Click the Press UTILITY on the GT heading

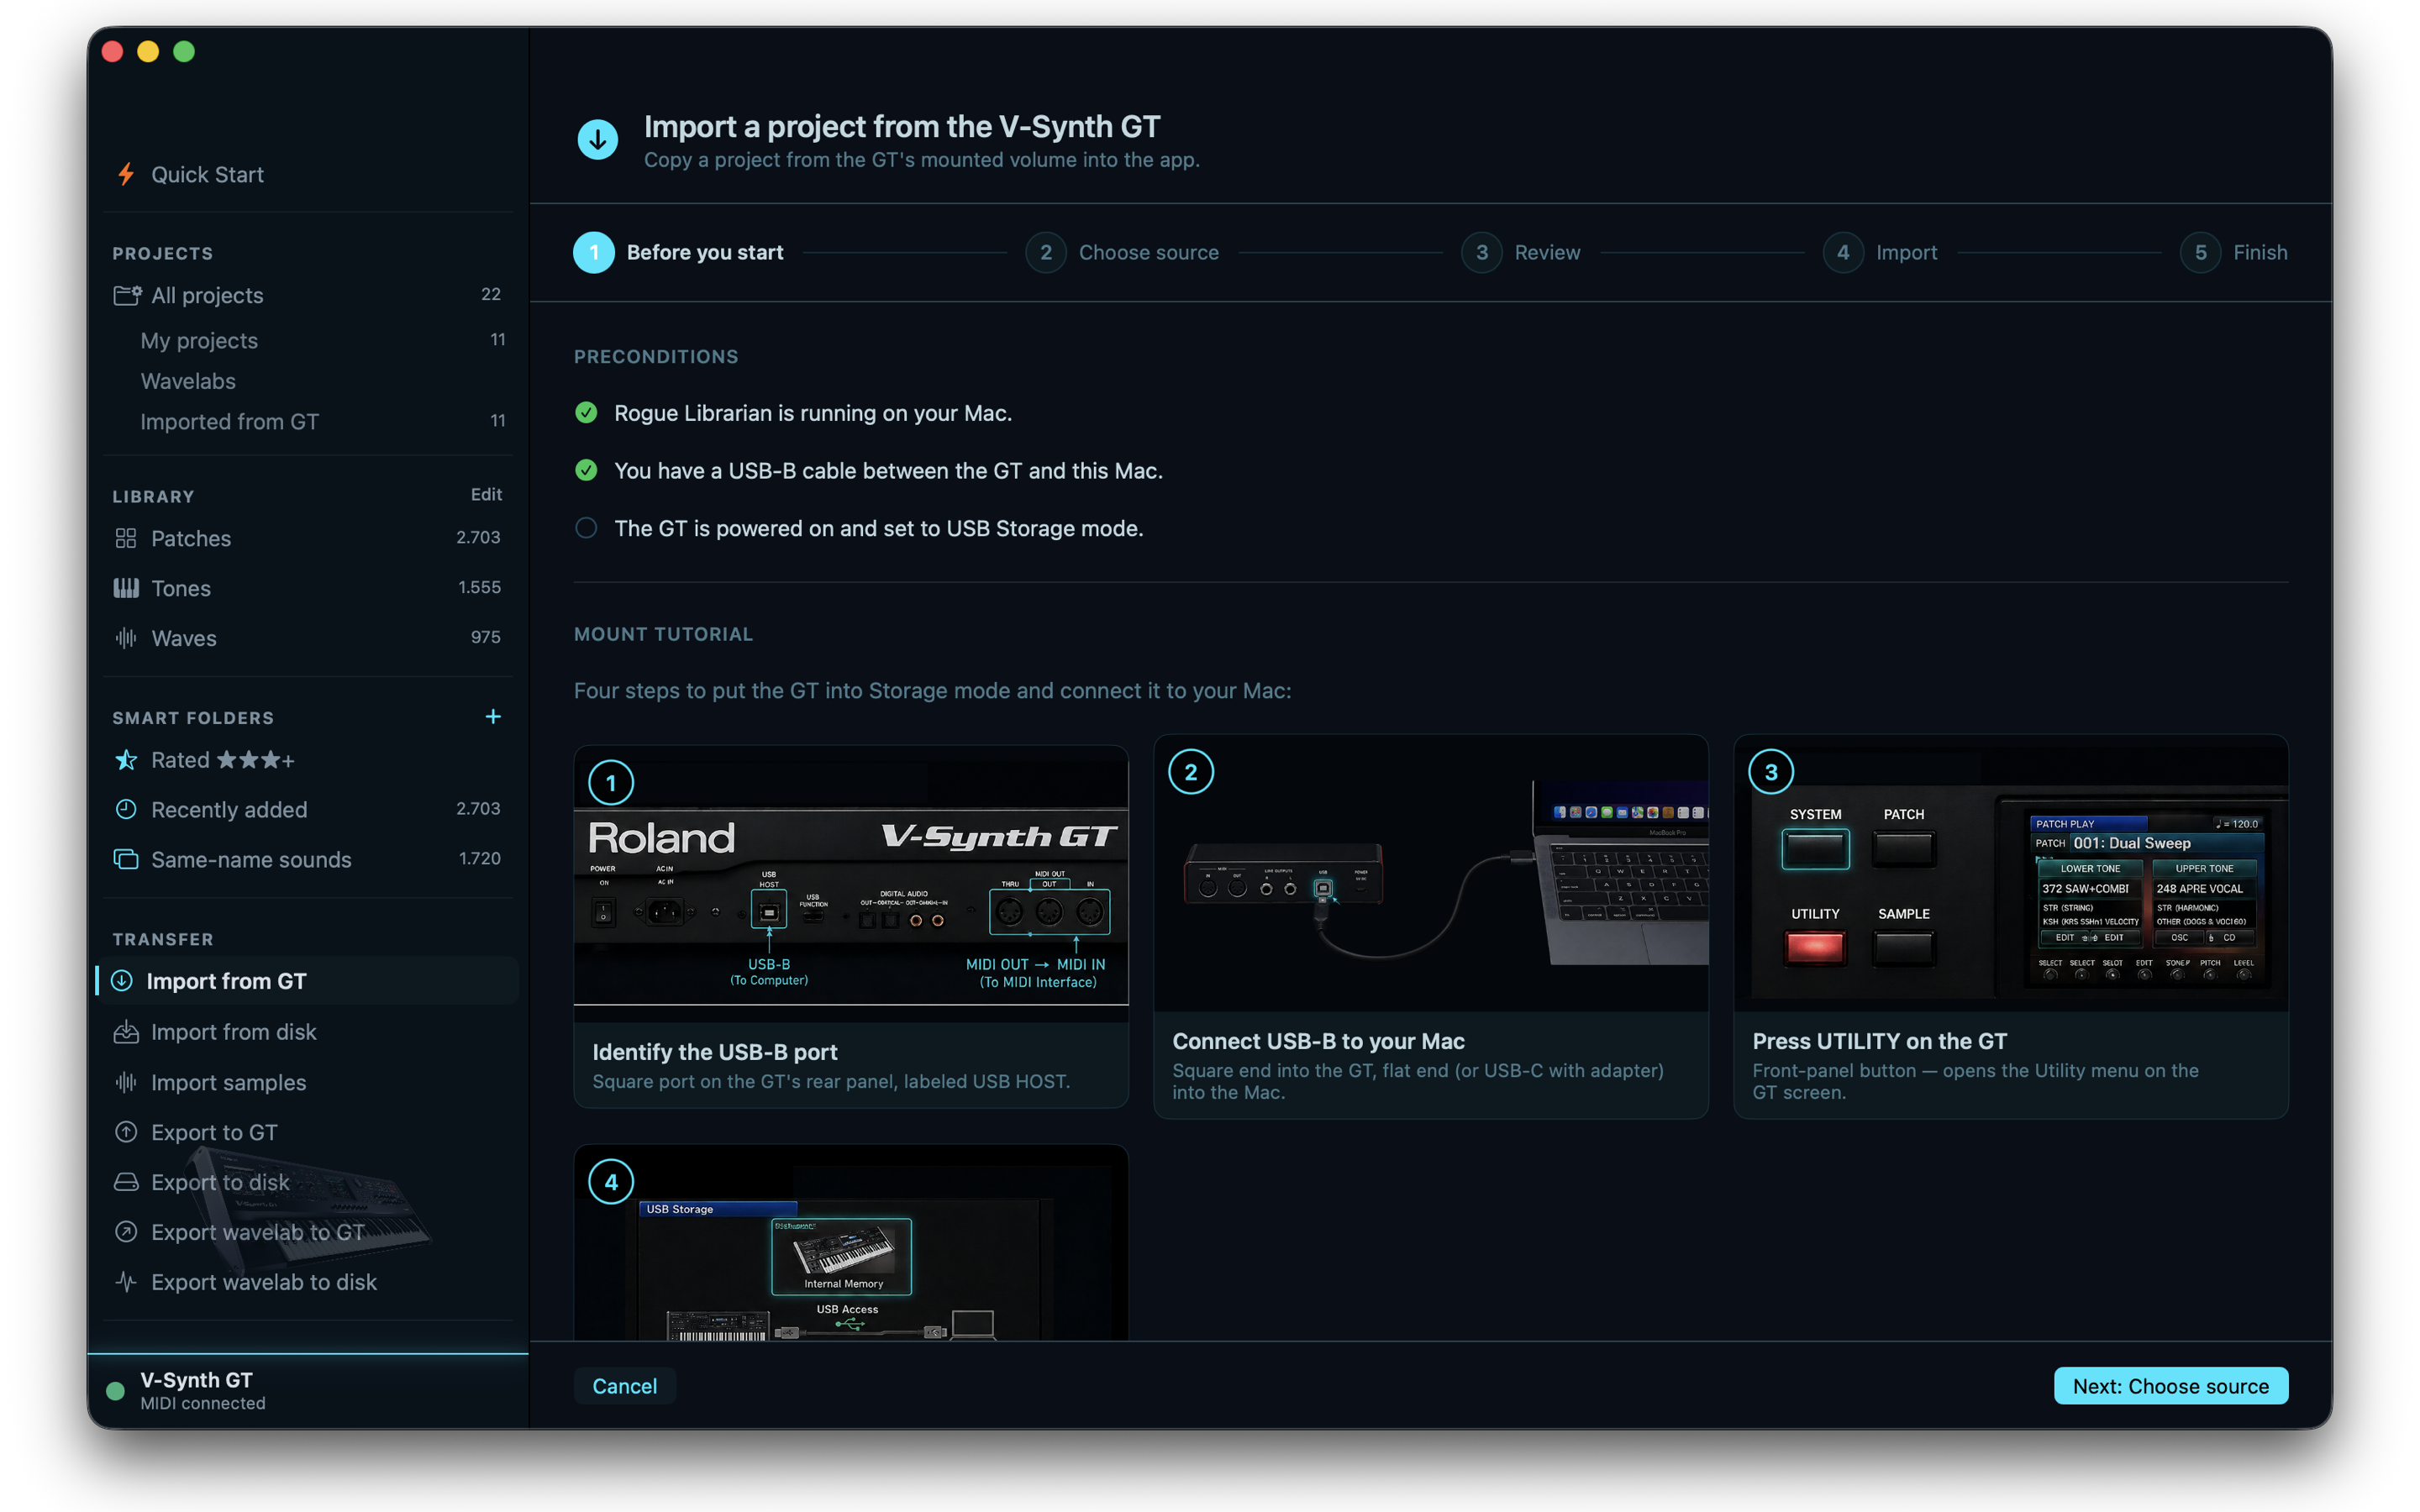click(x=1879, y=1040)
